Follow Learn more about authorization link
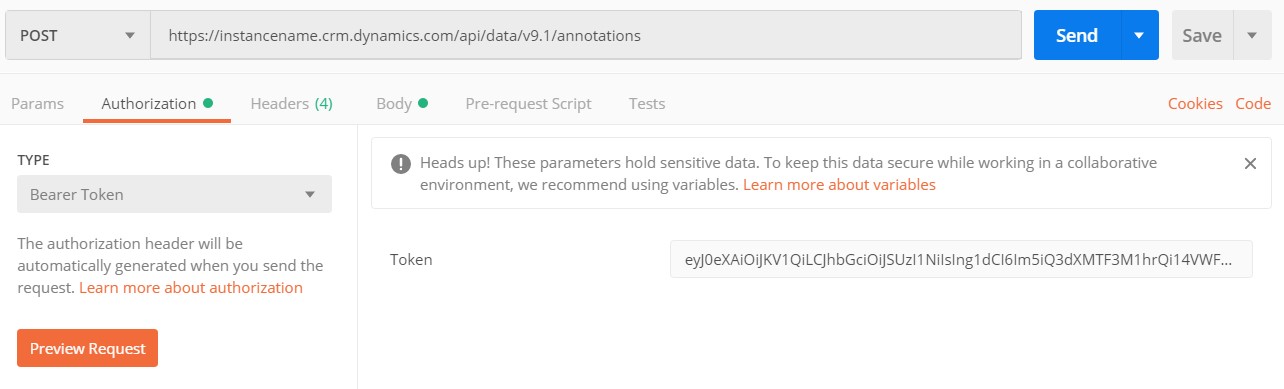This screenshot has width=1284, height=389. [x=191, y=288]
